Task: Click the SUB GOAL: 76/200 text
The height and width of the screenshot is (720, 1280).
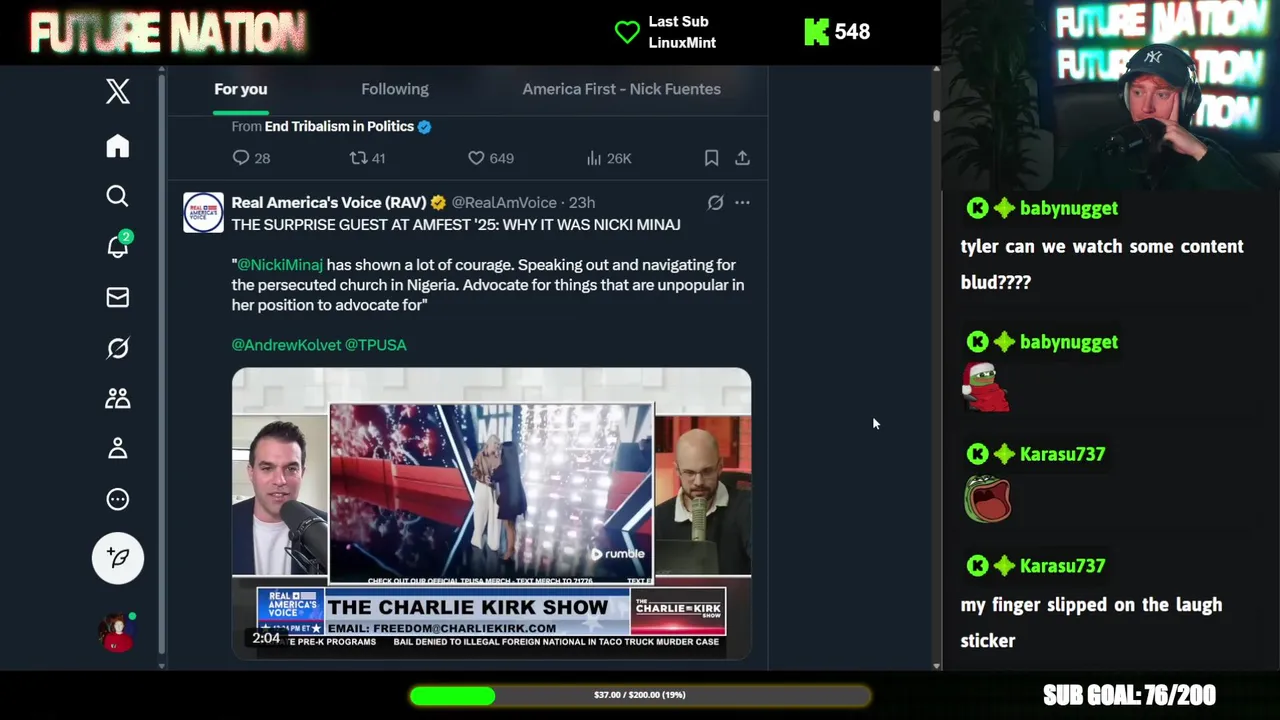Action: 1129,695
